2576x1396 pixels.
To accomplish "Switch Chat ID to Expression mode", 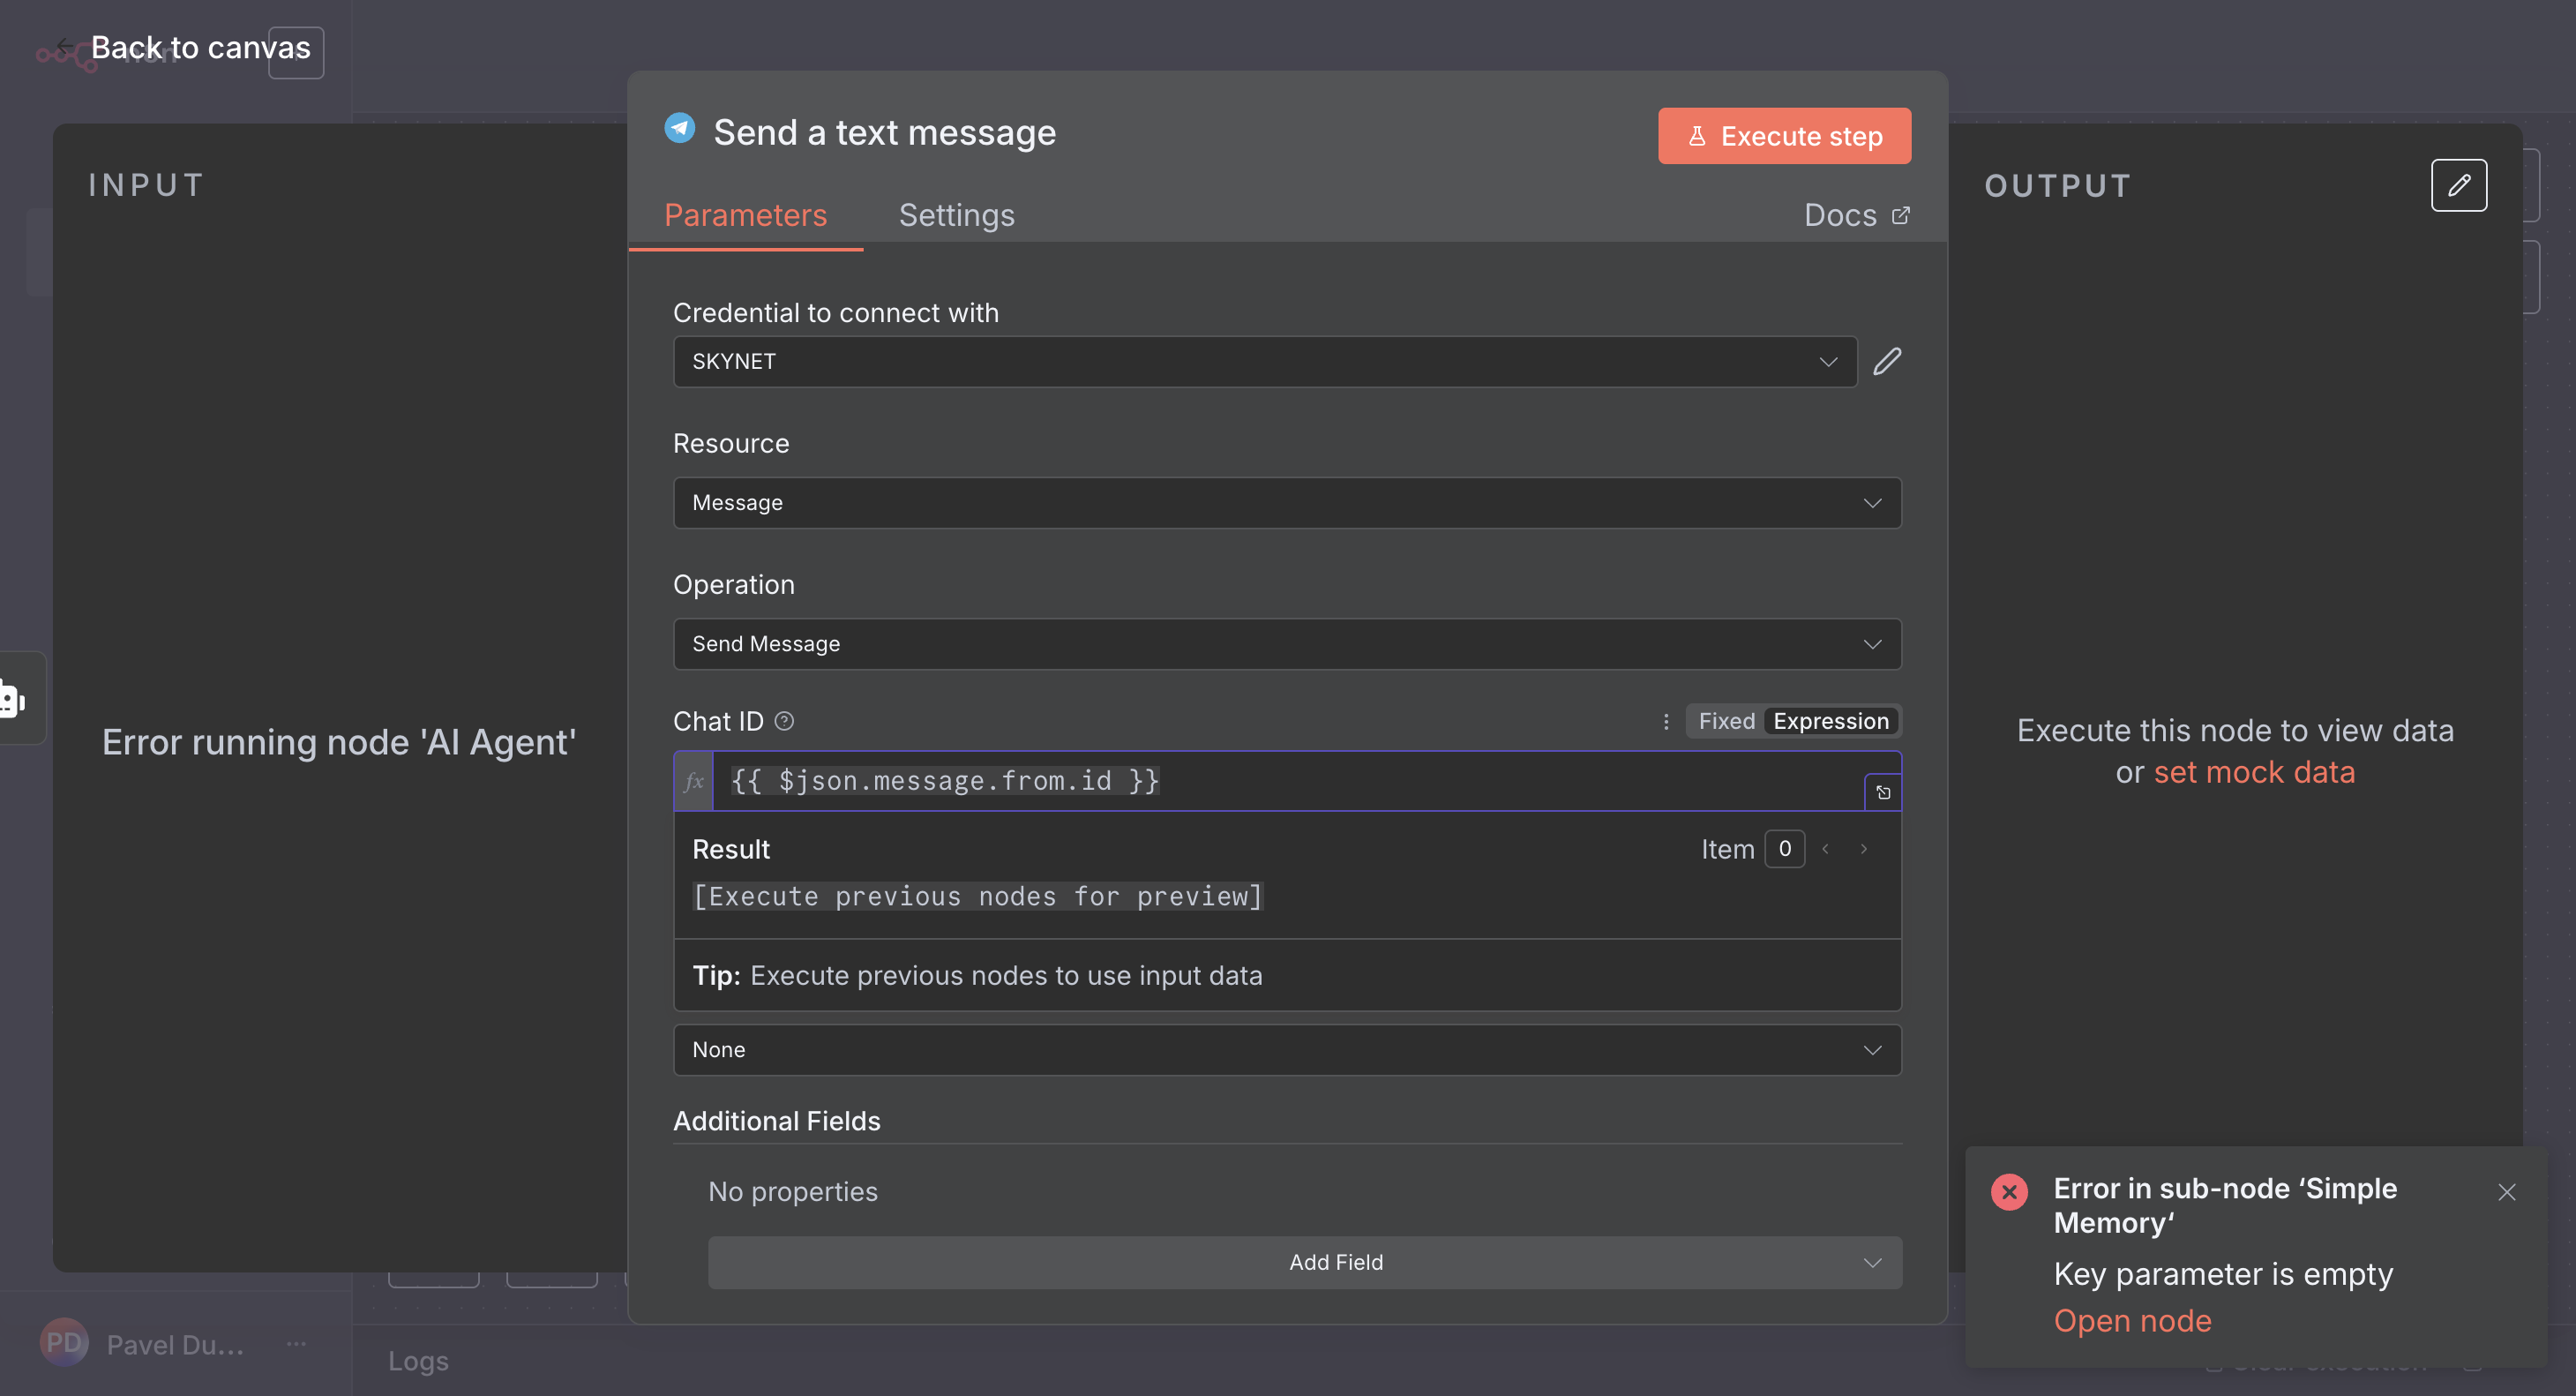I will 1830,721.
